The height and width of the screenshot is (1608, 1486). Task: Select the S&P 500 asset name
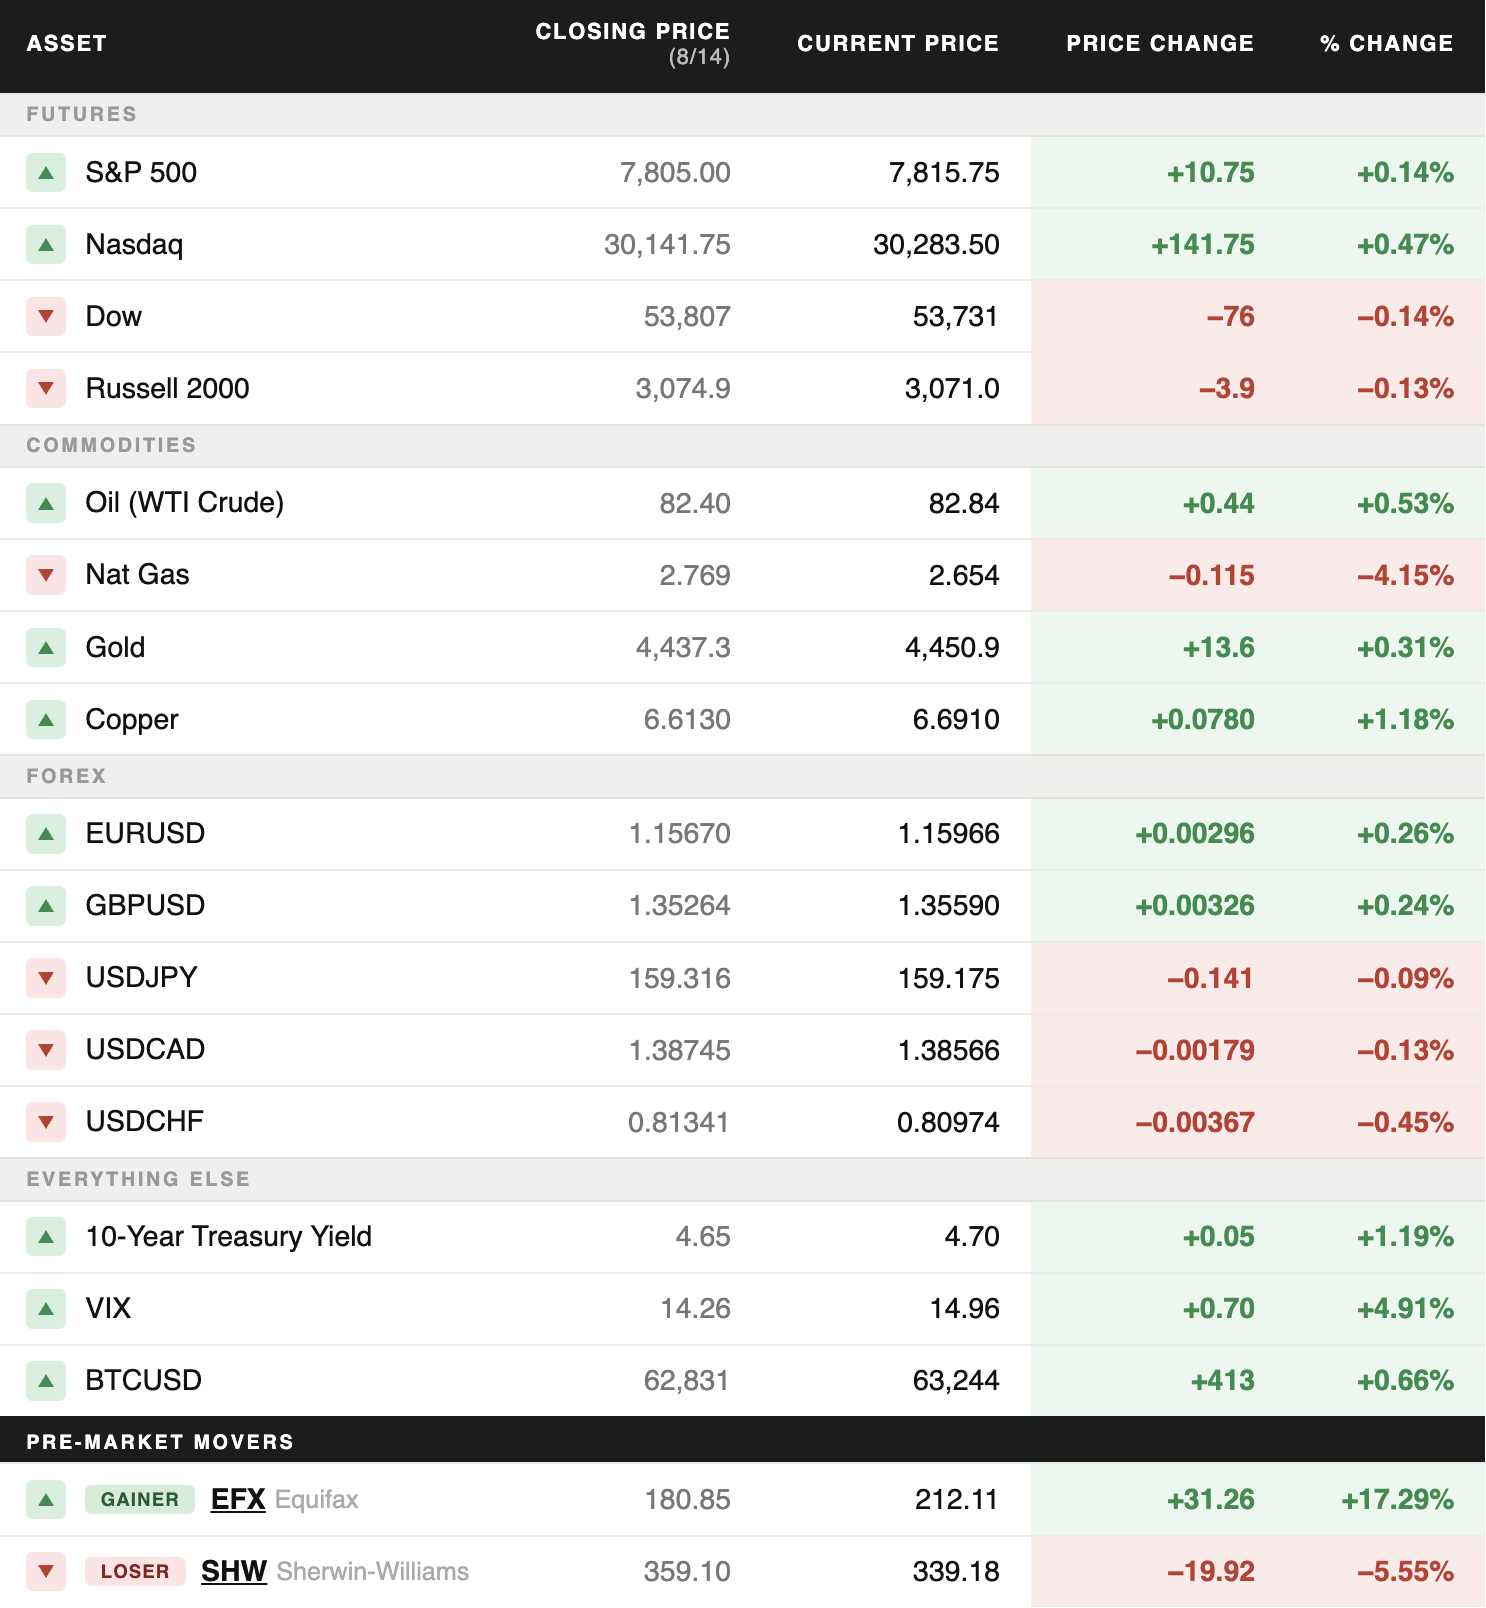pyautogui.click(x=141, y=172)
